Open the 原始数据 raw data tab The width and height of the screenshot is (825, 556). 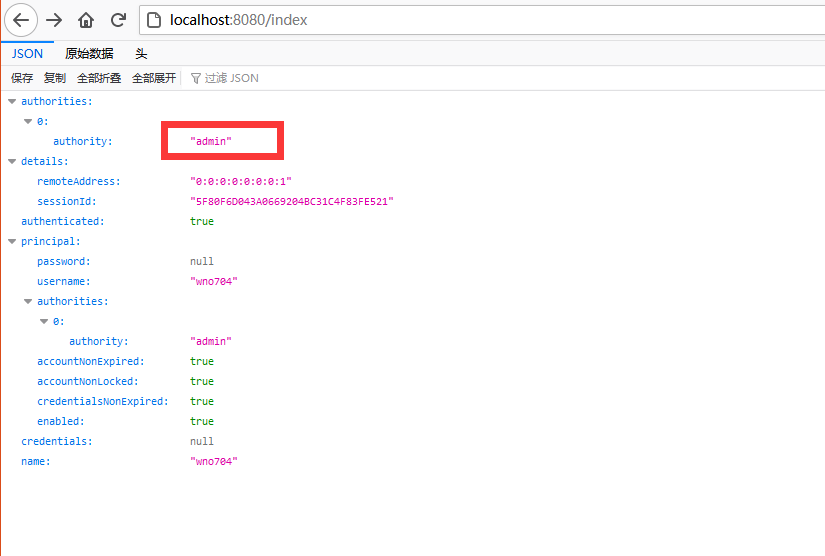click(89, 54)
